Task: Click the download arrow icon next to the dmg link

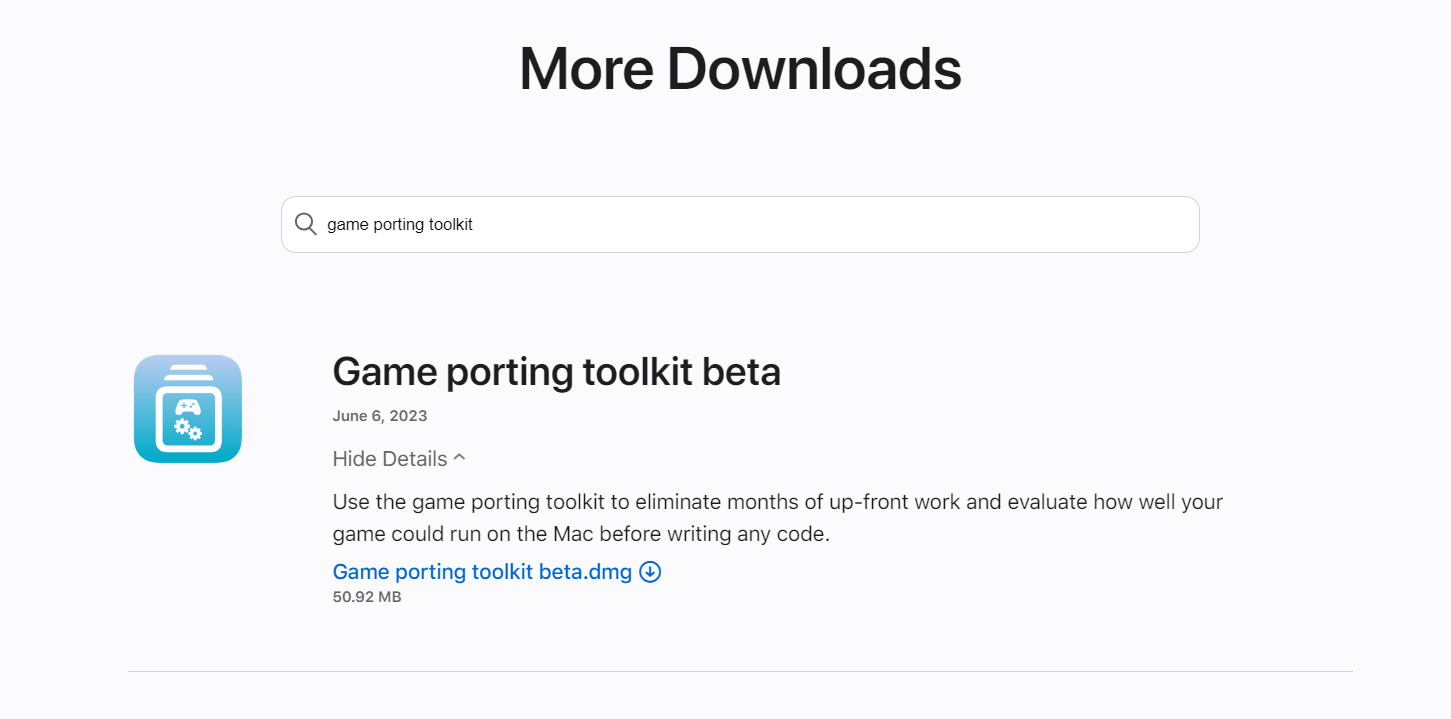Action: pos(650,571)
